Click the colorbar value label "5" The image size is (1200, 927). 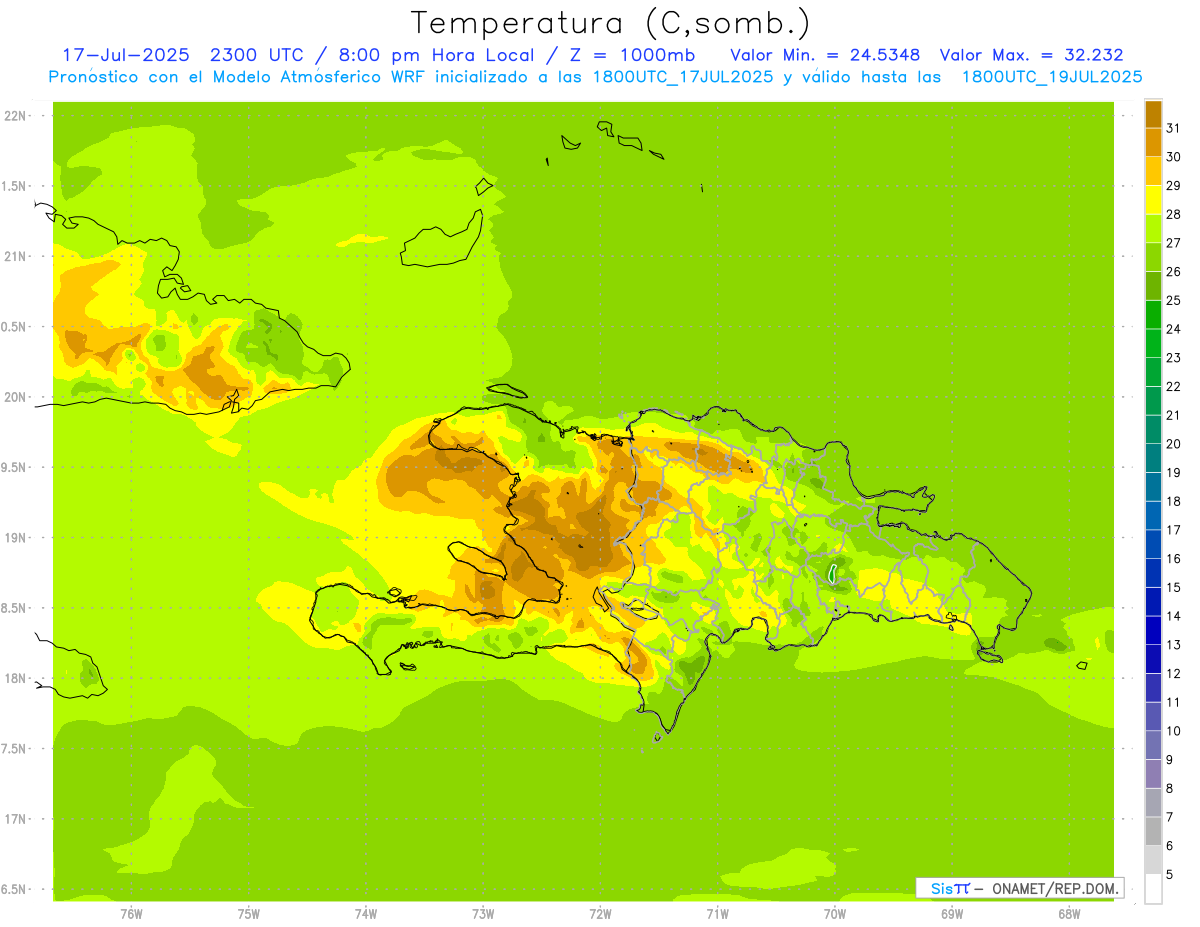(1170, 874)
